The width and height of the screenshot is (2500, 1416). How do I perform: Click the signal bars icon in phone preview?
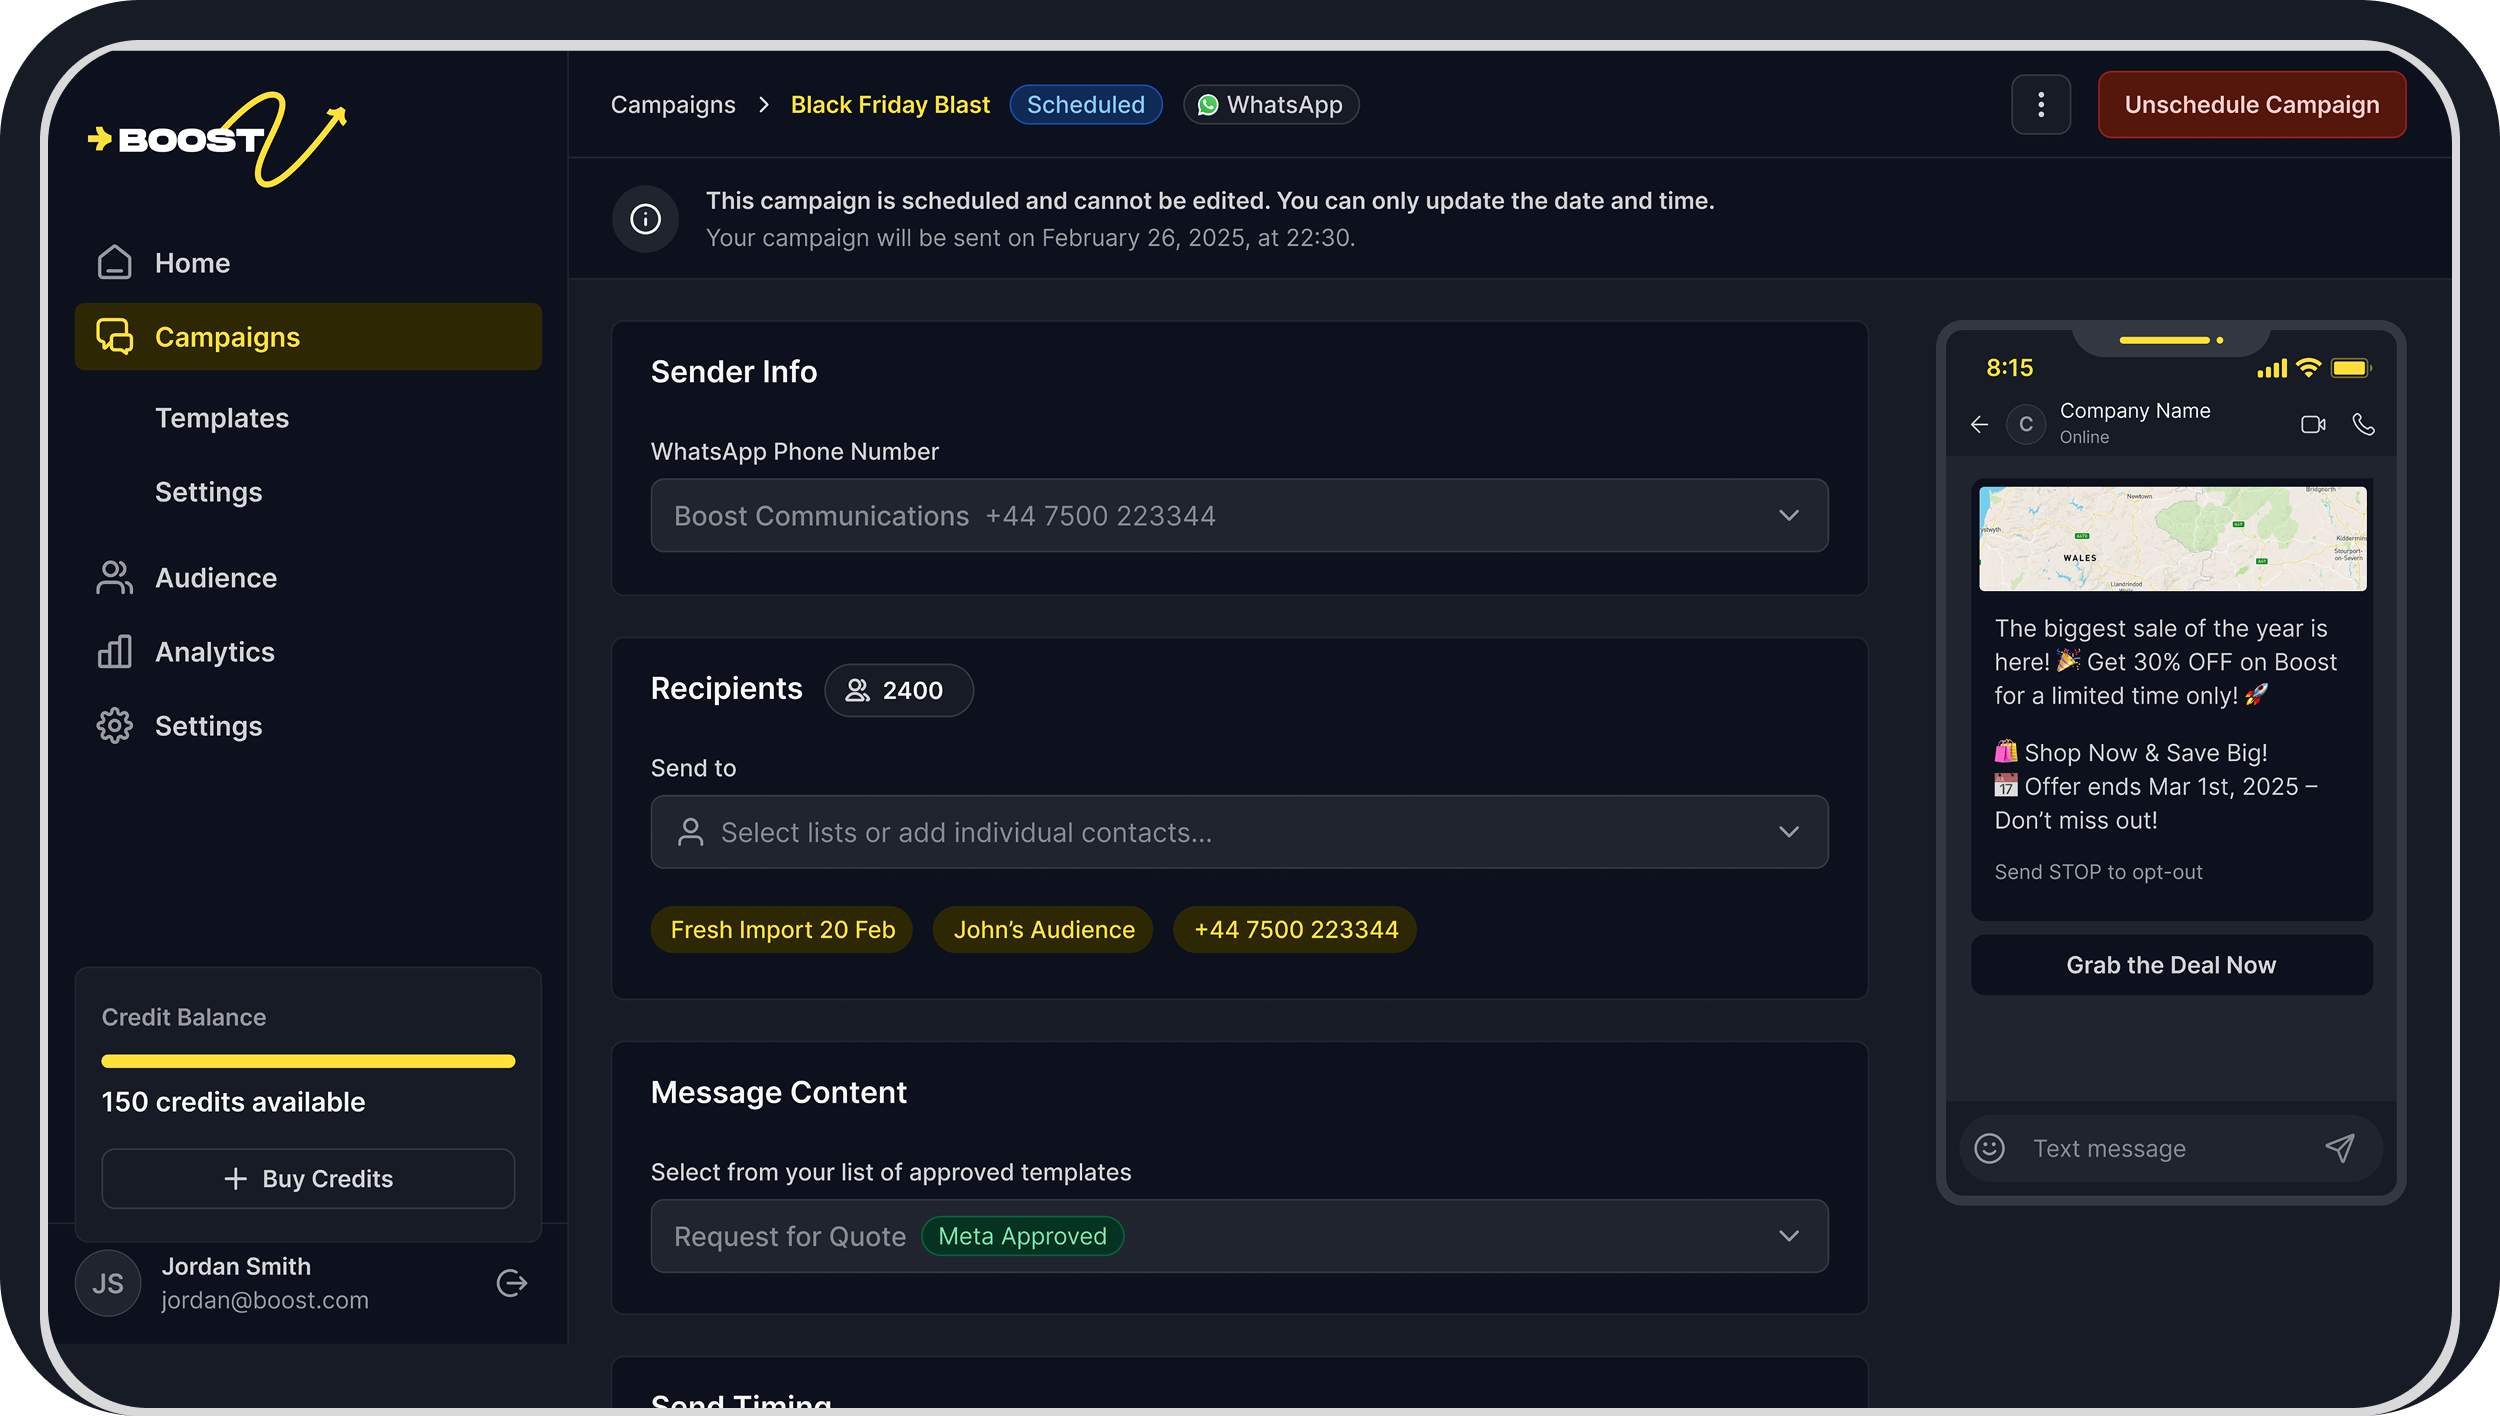[2272, 369]
